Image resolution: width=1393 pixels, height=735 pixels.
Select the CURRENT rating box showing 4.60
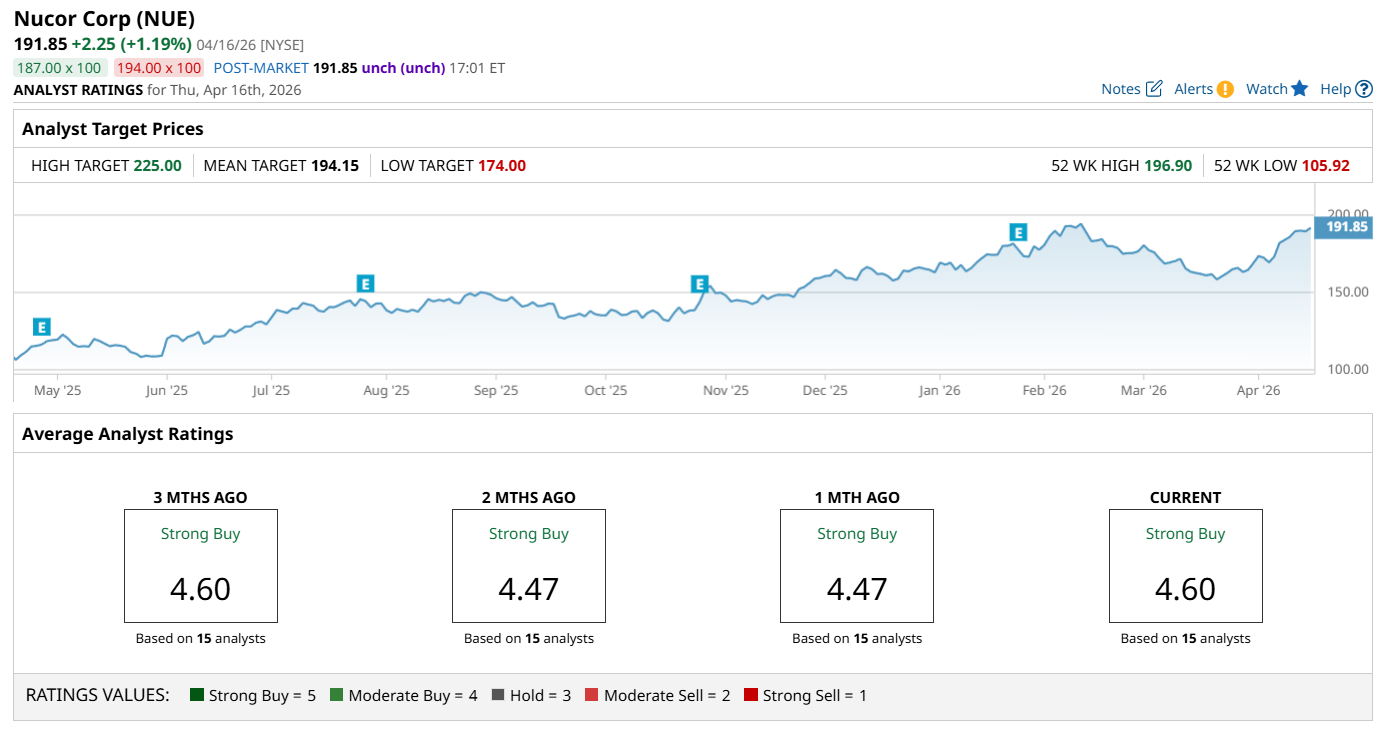tap(1185, 566)
